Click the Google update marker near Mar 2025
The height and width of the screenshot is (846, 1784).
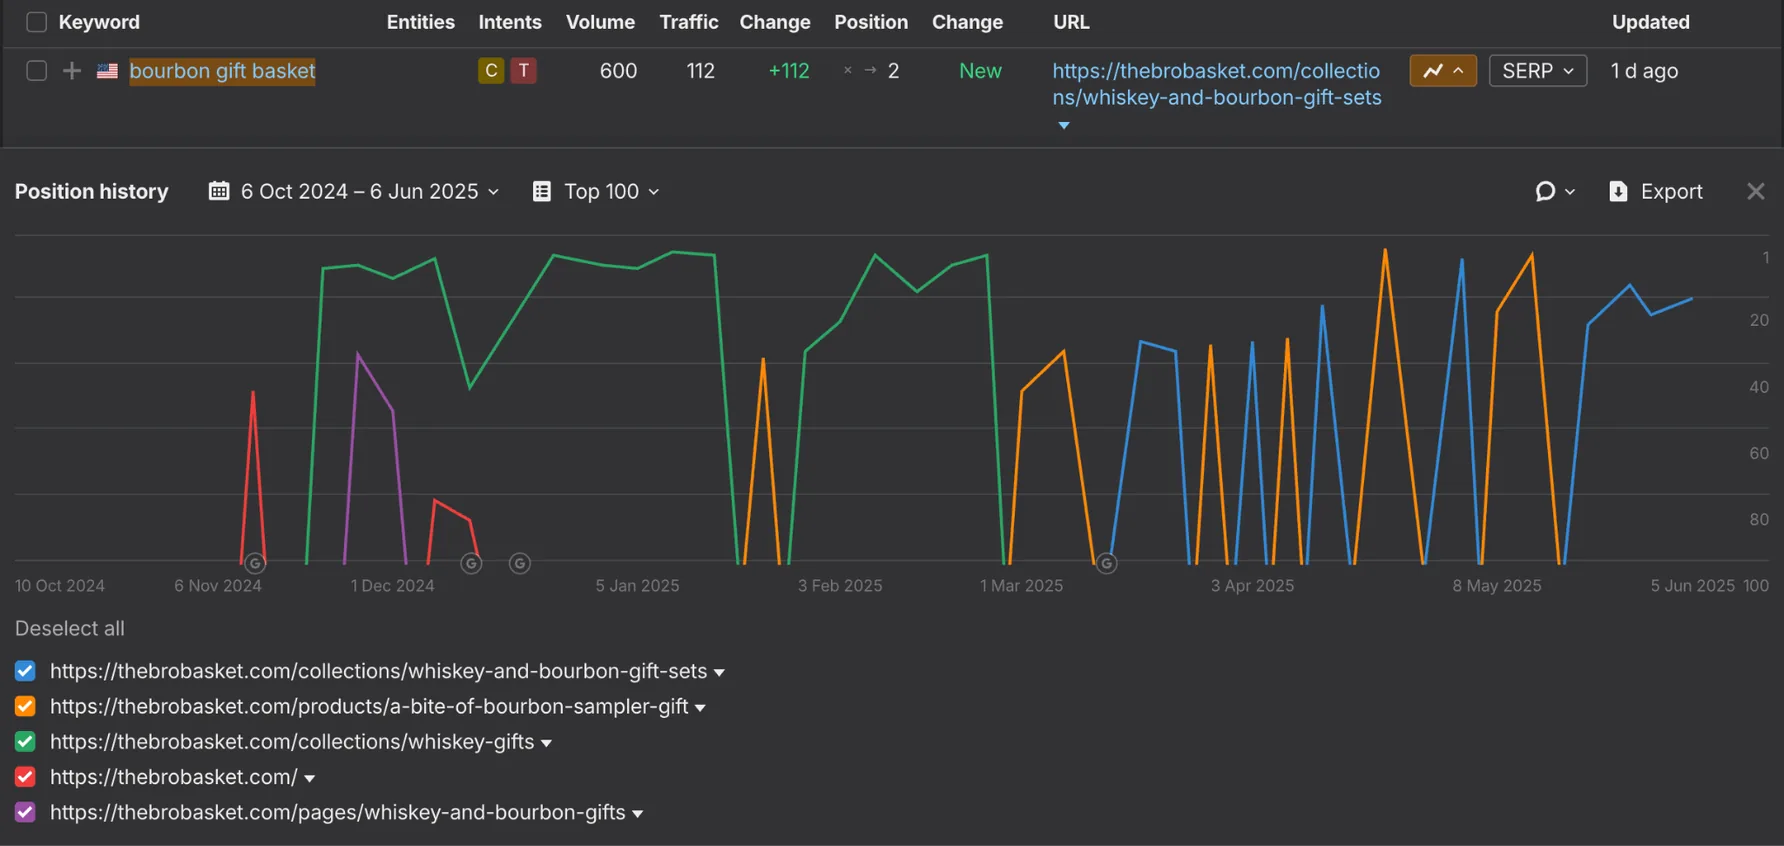point(1106,564)
